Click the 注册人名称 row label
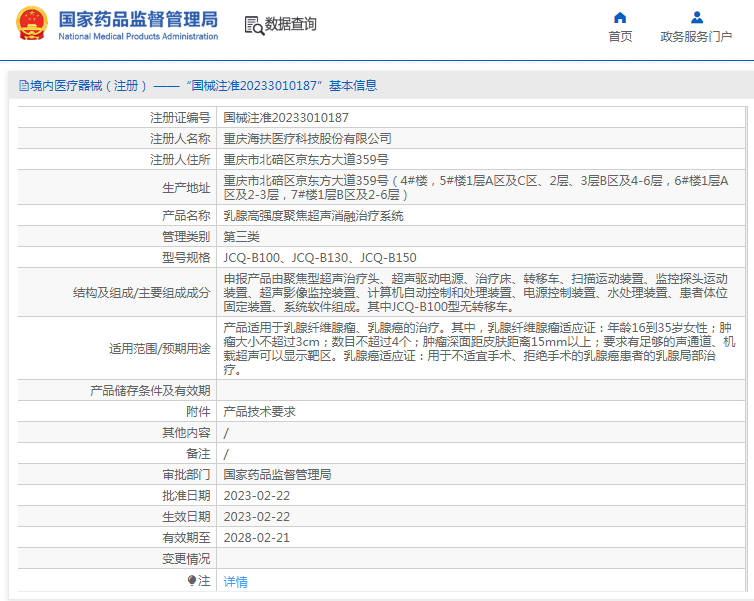Viewport: 754px width, 601px height. point(180,139)
